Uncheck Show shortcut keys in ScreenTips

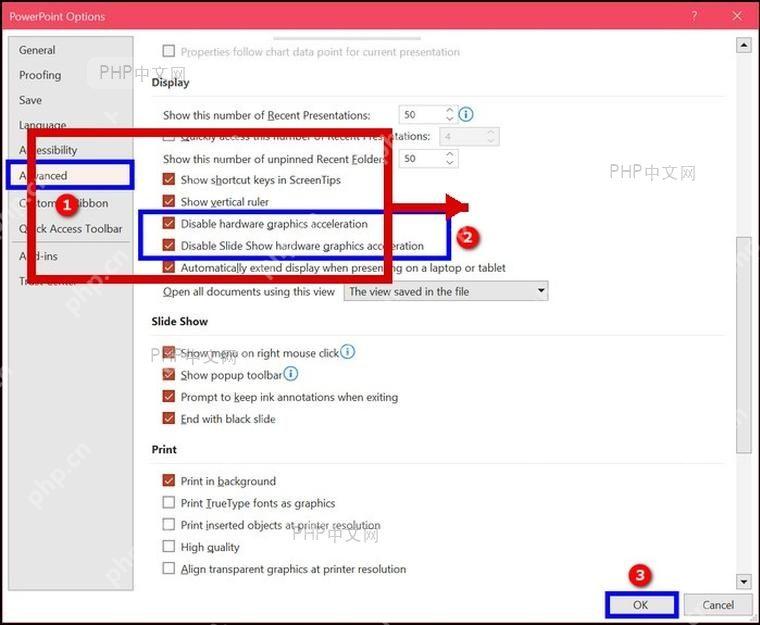click(169, 179)
